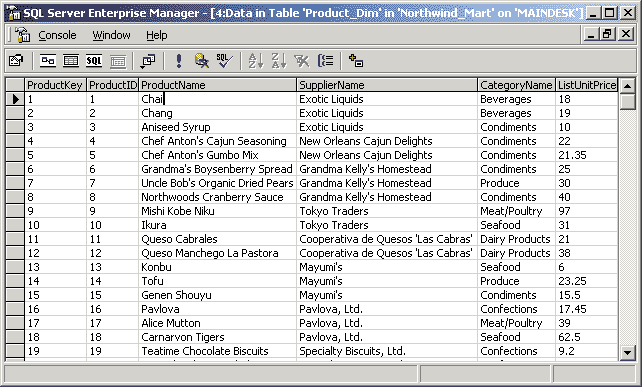Click the CategoryName column header
Viewport: 642px width, 387px height.
[516, 85]
